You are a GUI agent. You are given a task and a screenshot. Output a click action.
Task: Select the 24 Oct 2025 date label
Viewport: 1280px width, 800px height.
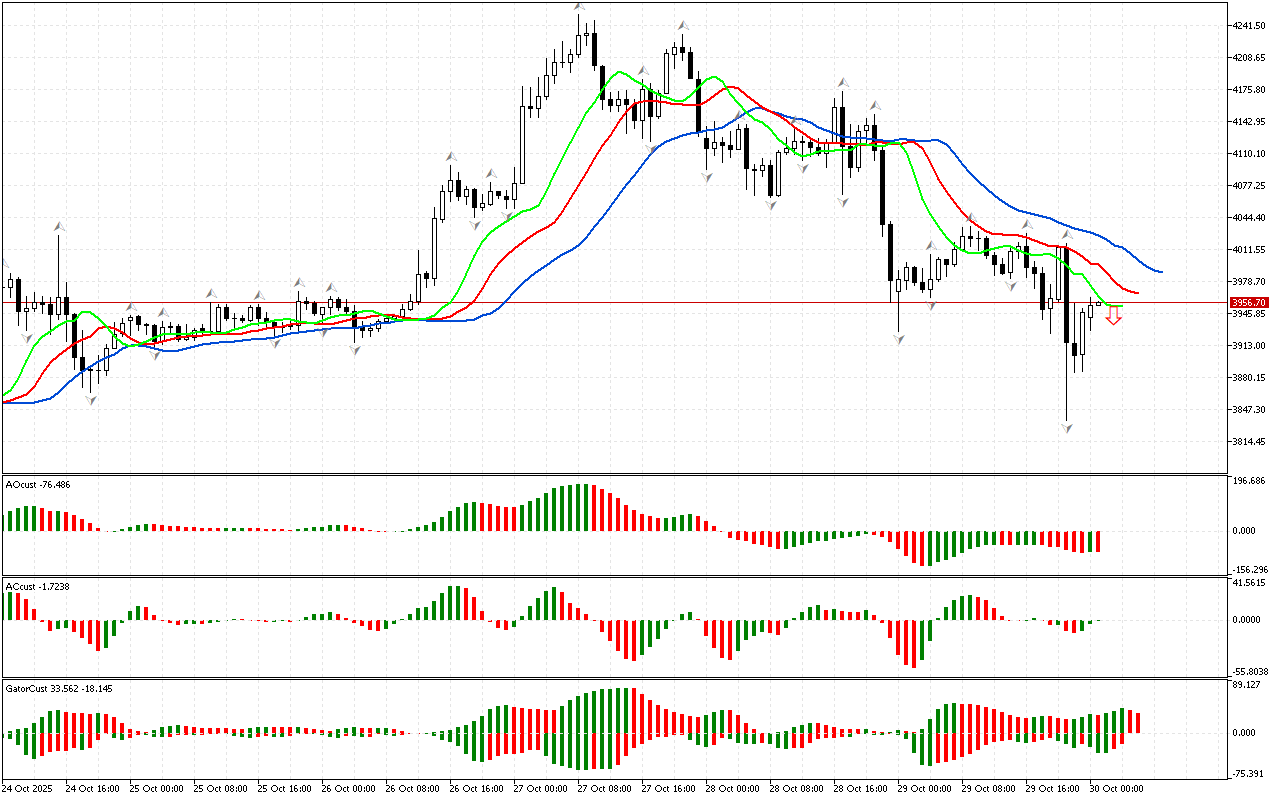[x=28, y=789]
